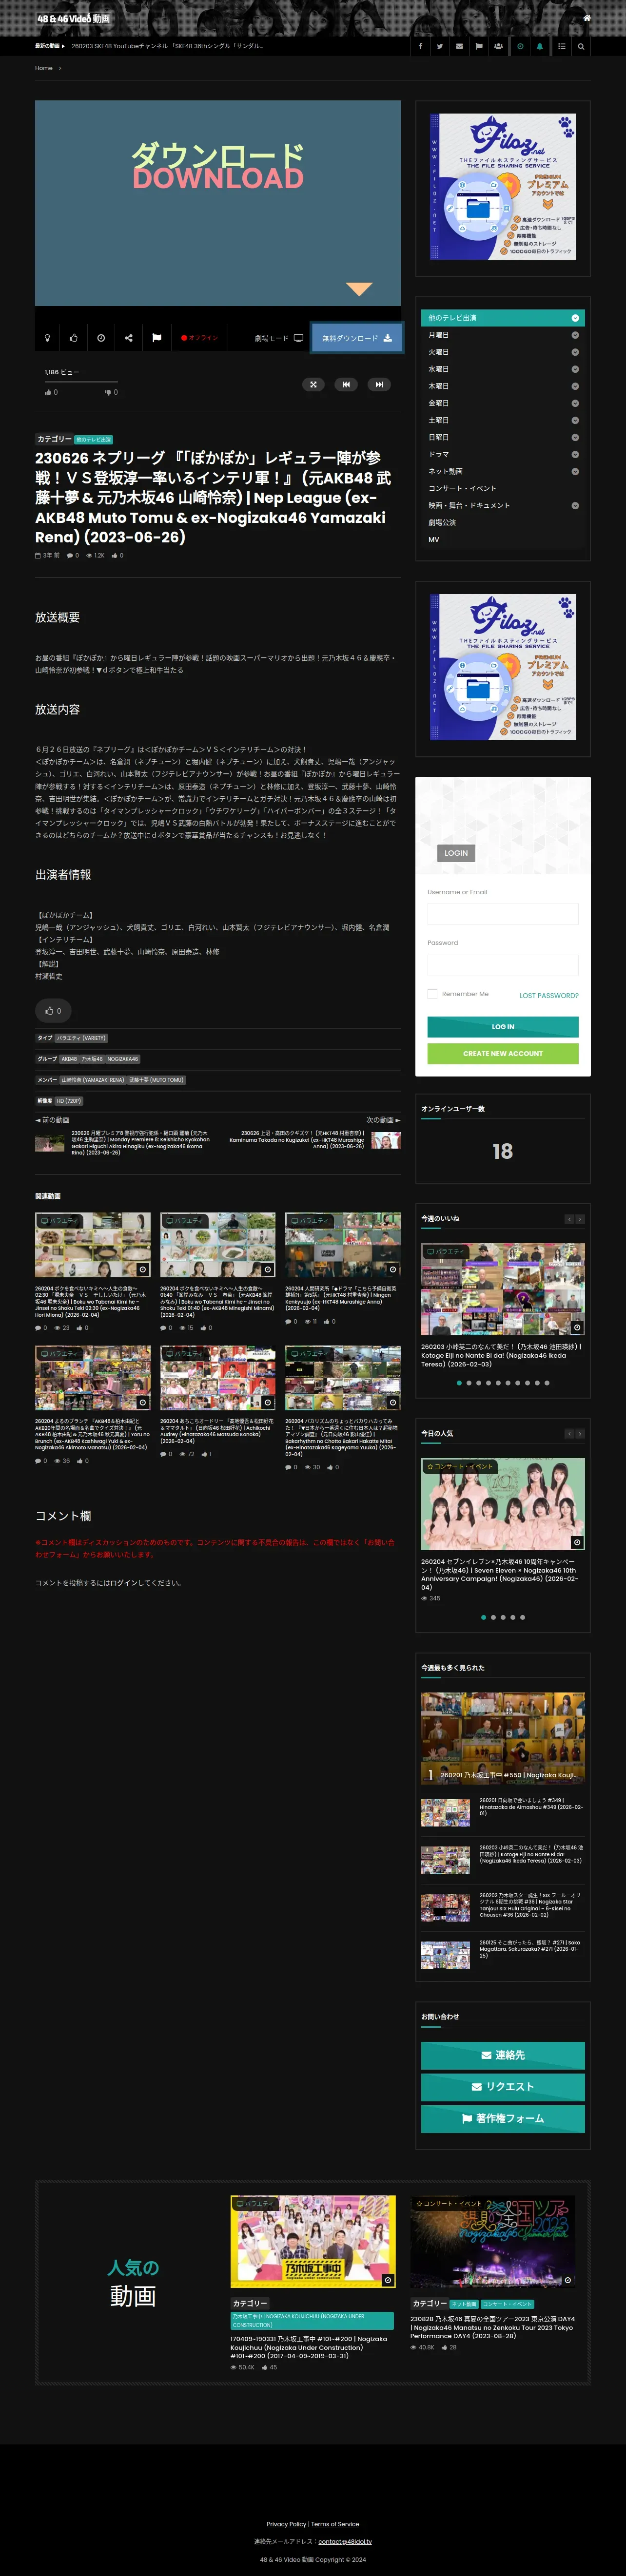Screen dimensions: 626x2576
Task: Click the watch later clock icon
Action: tap(101, 338)
